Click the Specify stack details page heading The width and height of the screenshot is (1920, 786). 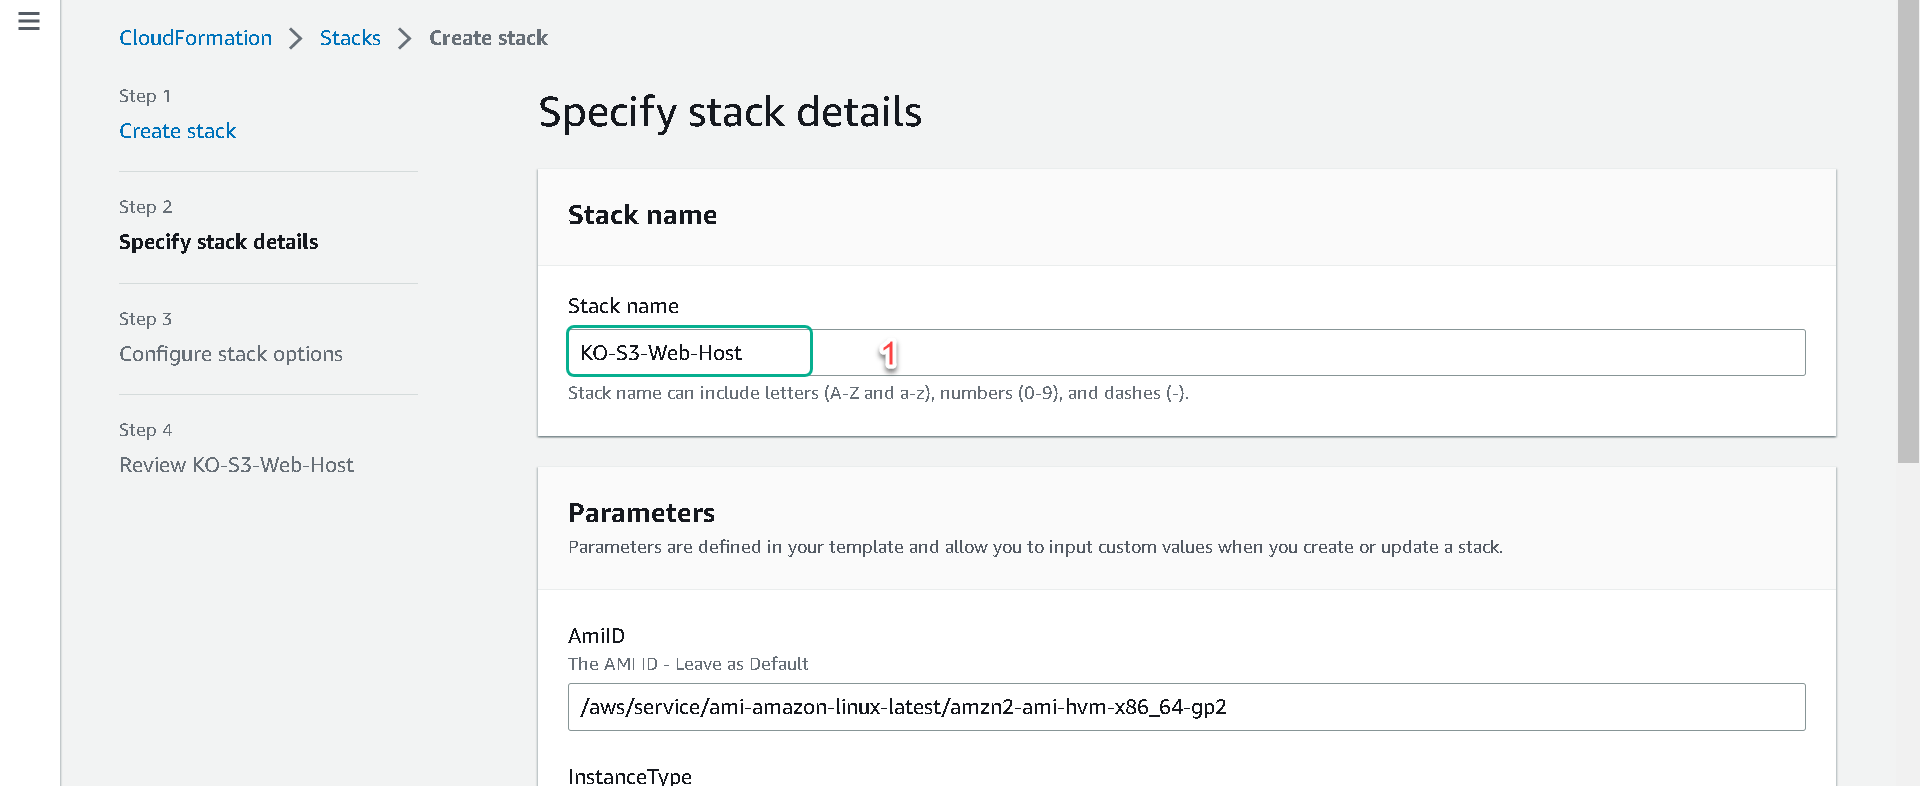coord(730,112)
